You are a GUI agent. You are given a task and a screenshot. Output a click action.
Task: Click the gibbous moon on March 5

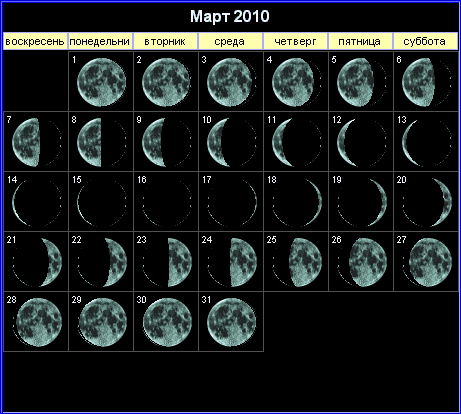click(362, 82)
